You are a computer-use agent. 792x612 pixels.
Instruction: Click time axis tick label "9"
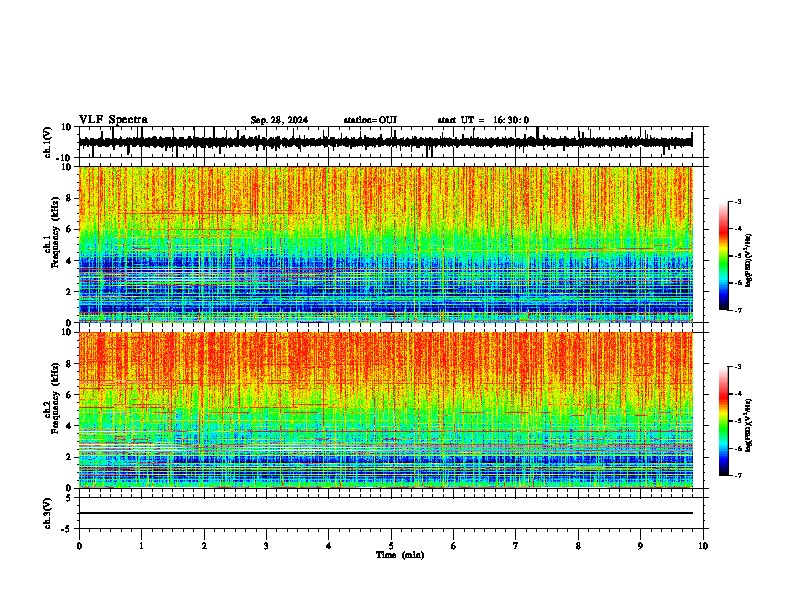tap(640, 546)
